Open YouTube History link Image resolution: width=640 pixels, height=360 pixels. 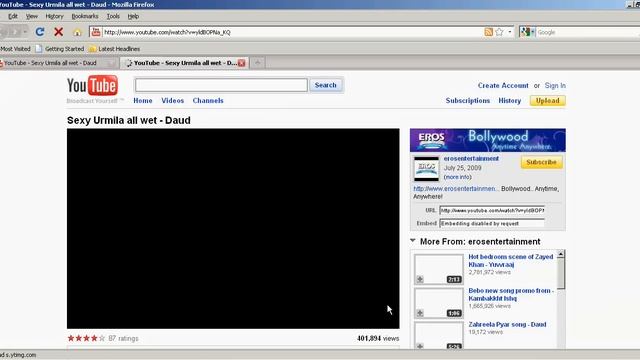pyautogui.click(x=509, y=100)
